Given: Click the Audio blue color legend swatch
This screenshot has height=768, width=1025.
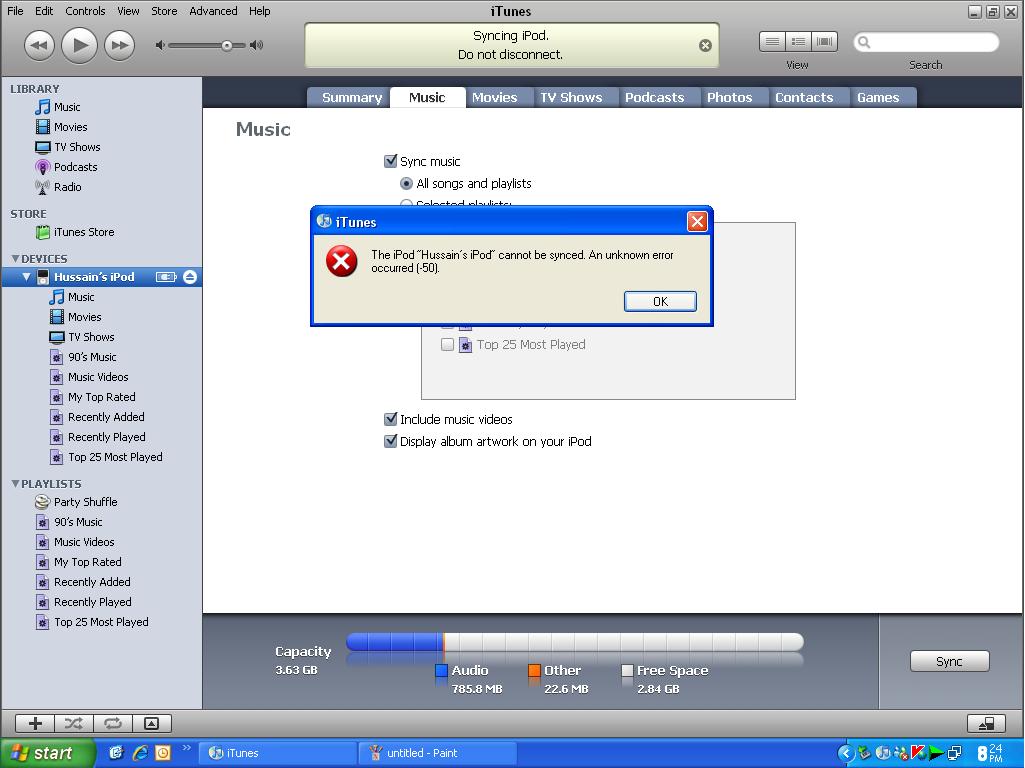Looking at the screenshot, I should tap(441, 670).
